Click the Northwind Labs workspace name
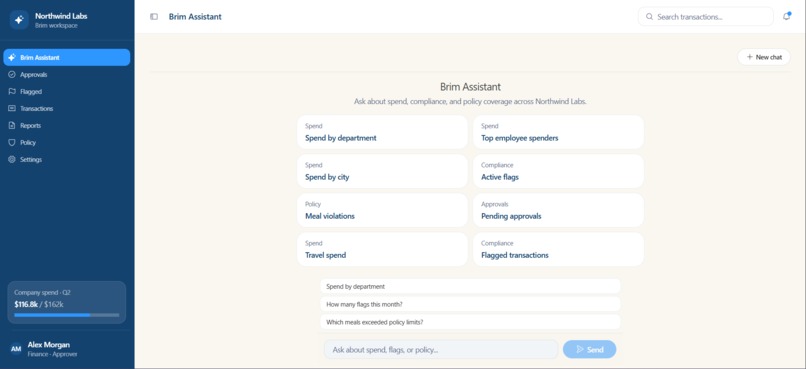Image resolution: width=806 pixels, height=369 pixels. (x=61, y=16)
